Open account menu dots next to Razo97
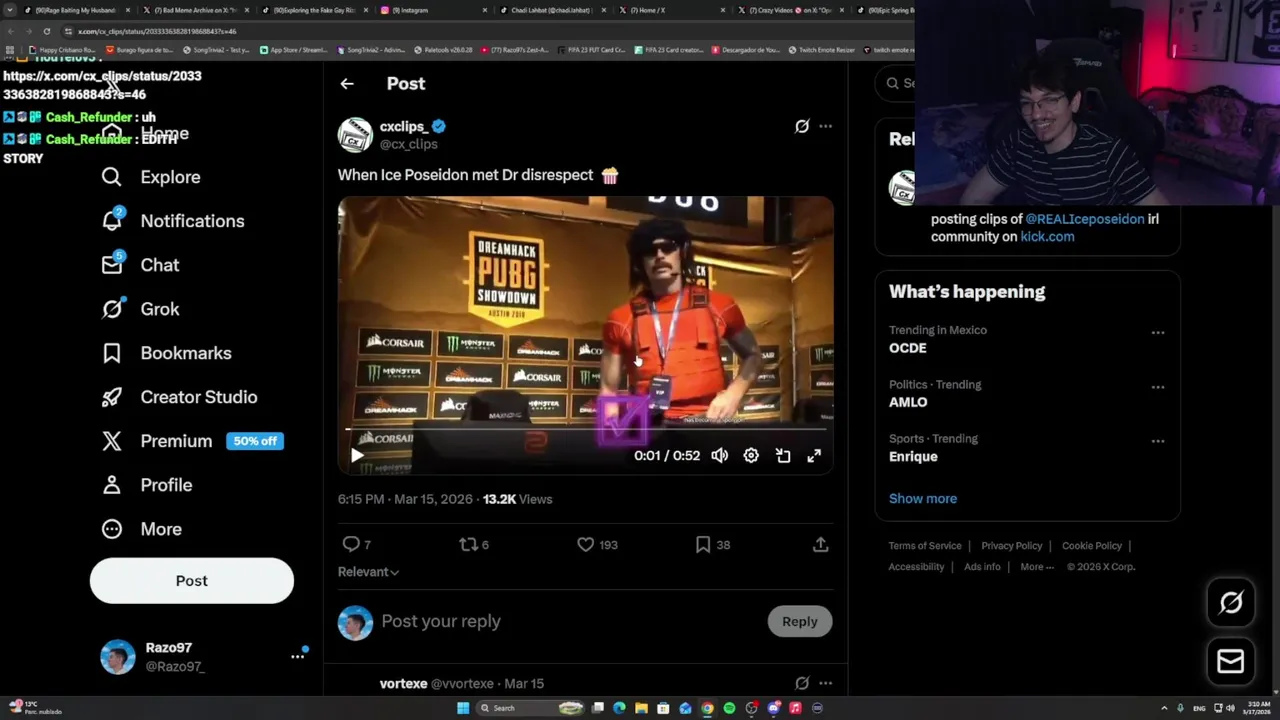This screenshot has width=1280, height=720. coord(298,656)
